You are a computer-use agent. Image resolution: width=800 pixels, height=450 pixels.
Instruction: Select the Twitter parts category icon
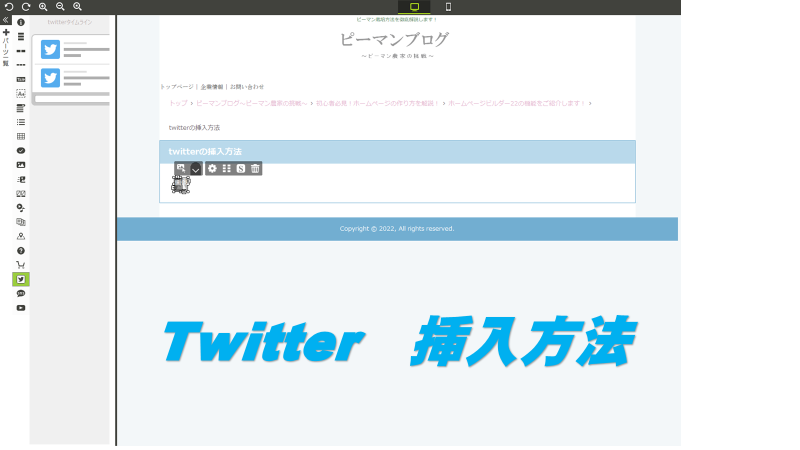coord(21,279)
